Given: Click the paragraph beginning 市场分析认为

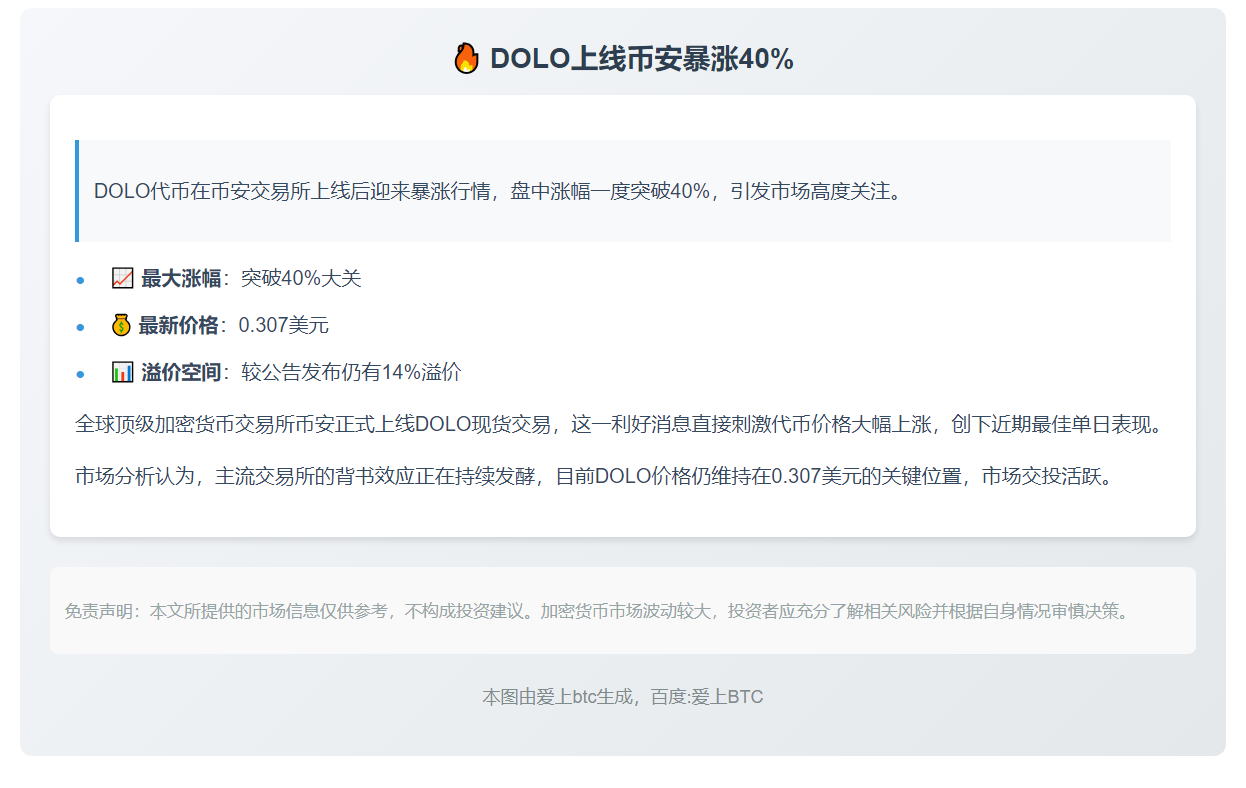Looking at the screenshot, I should tap(594, 475).
